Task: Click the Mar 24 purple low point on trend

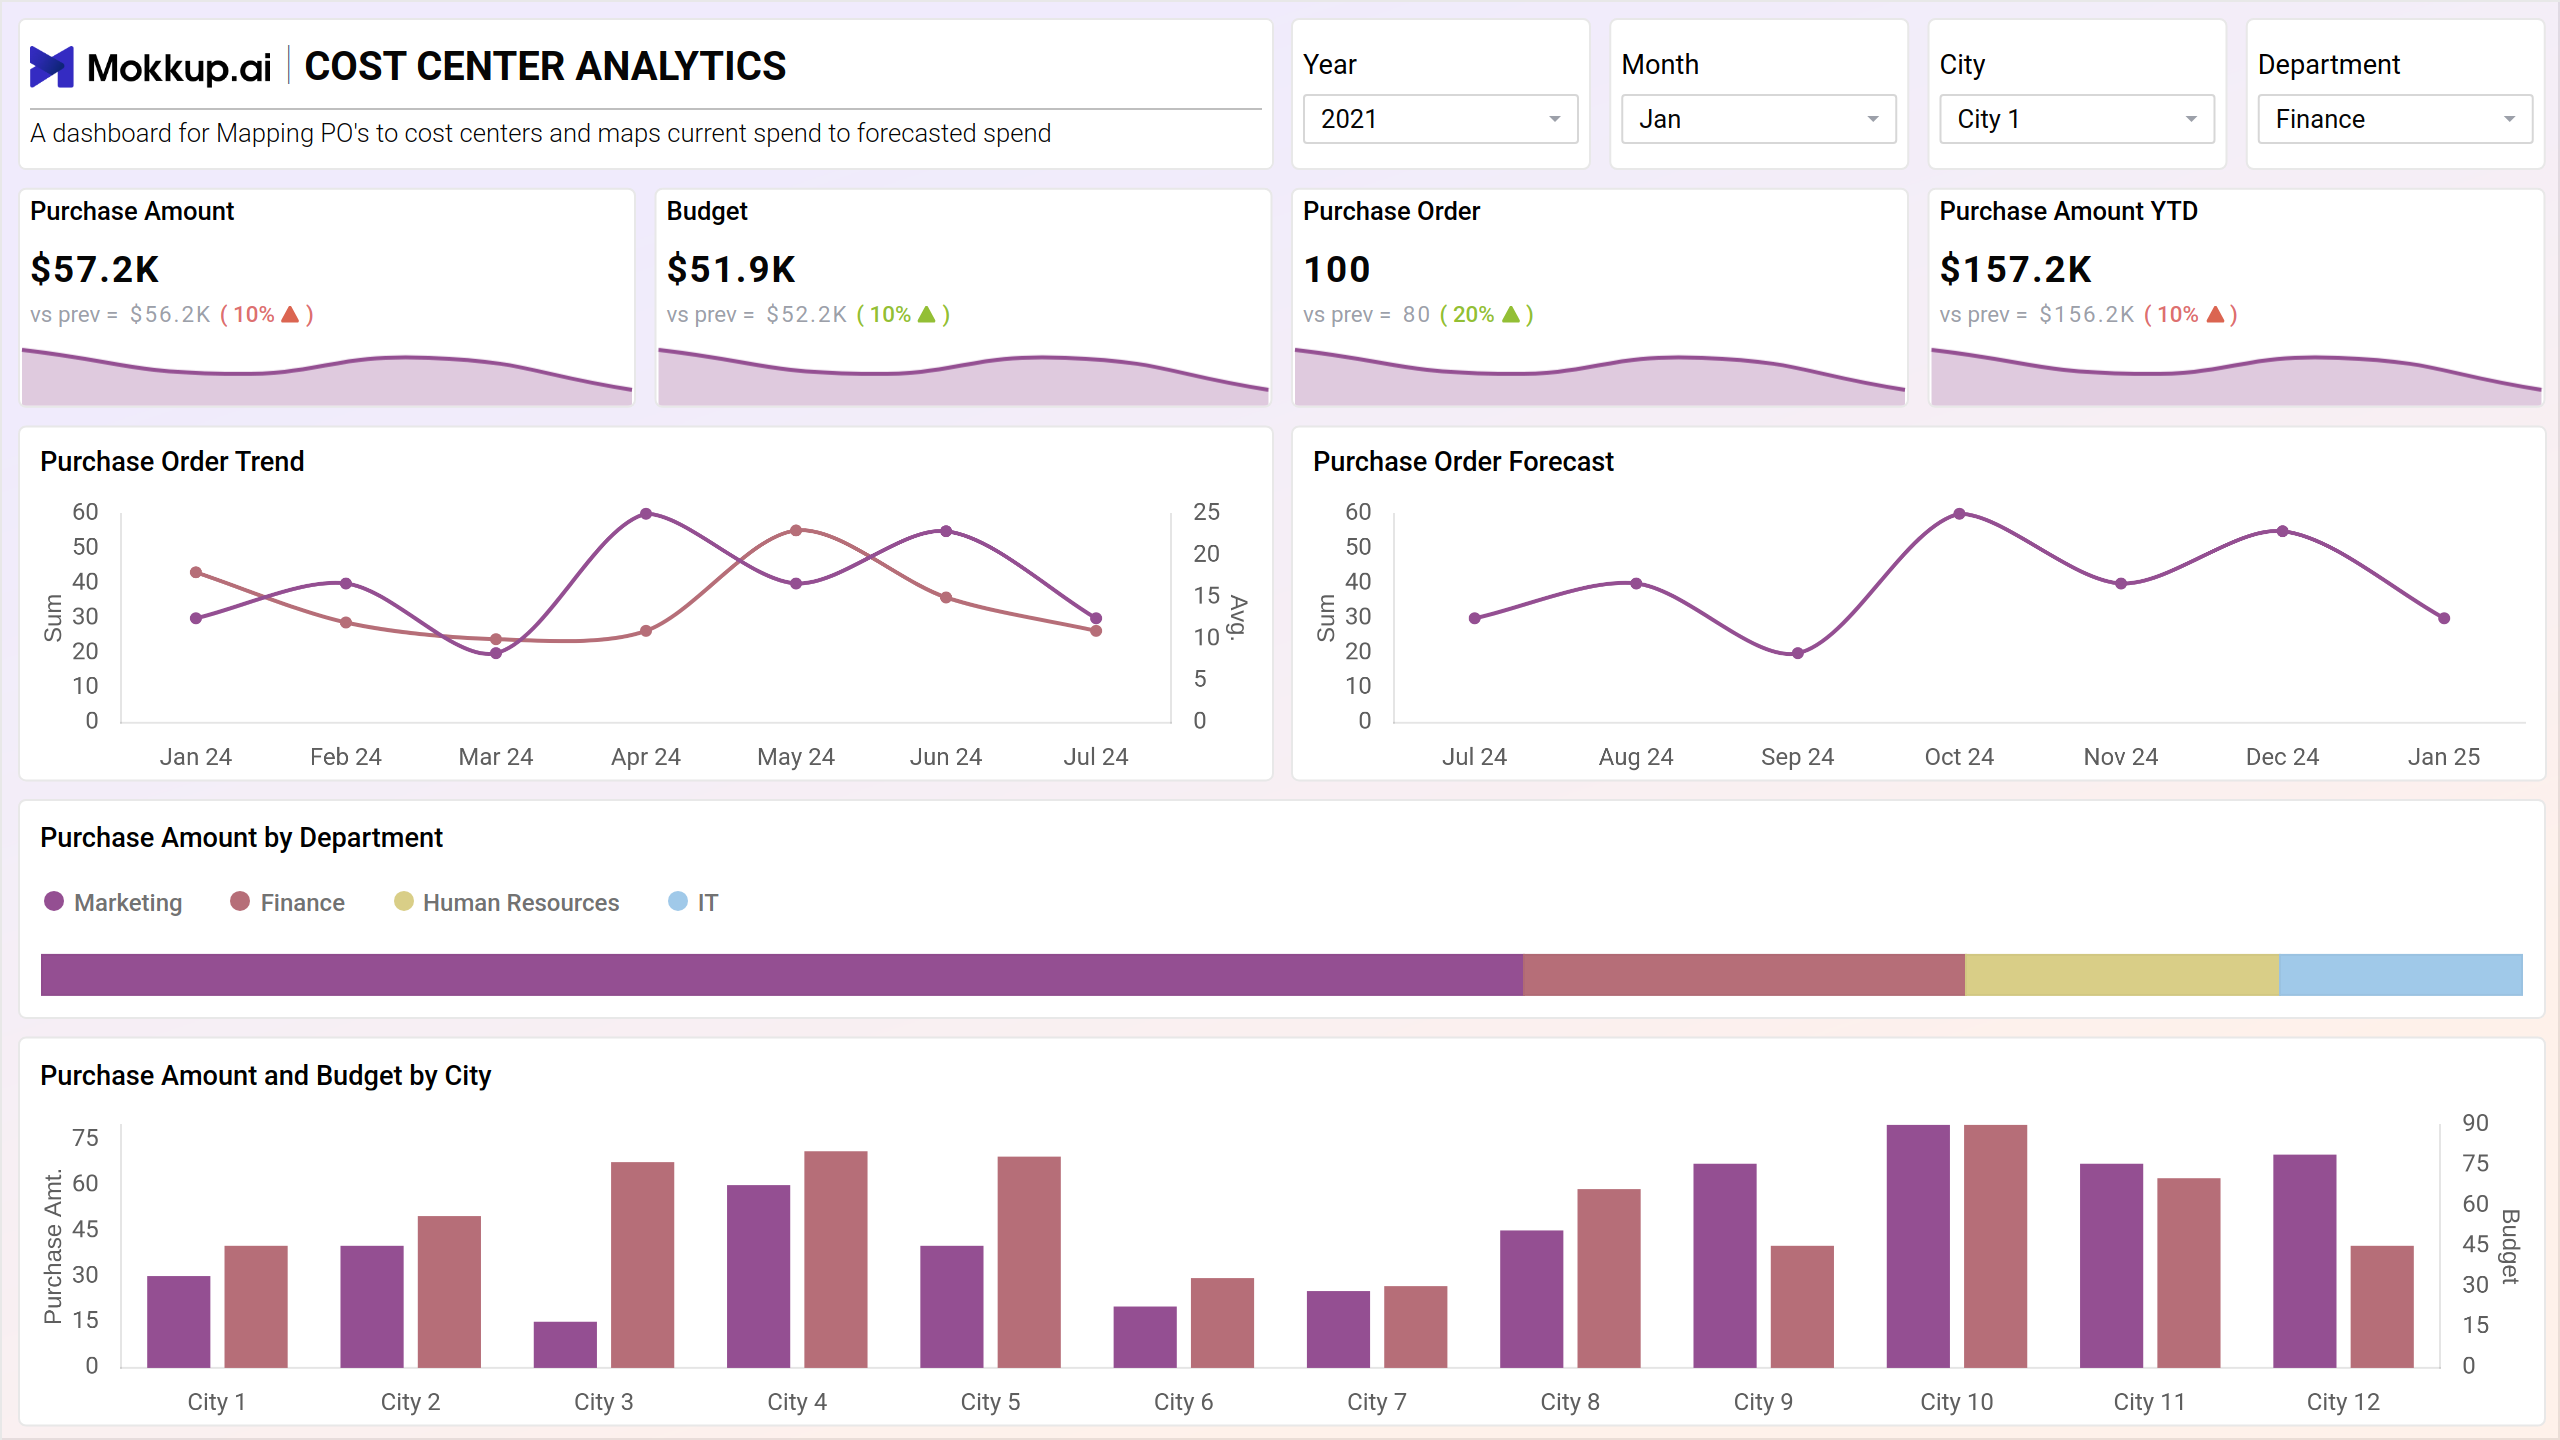Action: (x=496, y=653)
